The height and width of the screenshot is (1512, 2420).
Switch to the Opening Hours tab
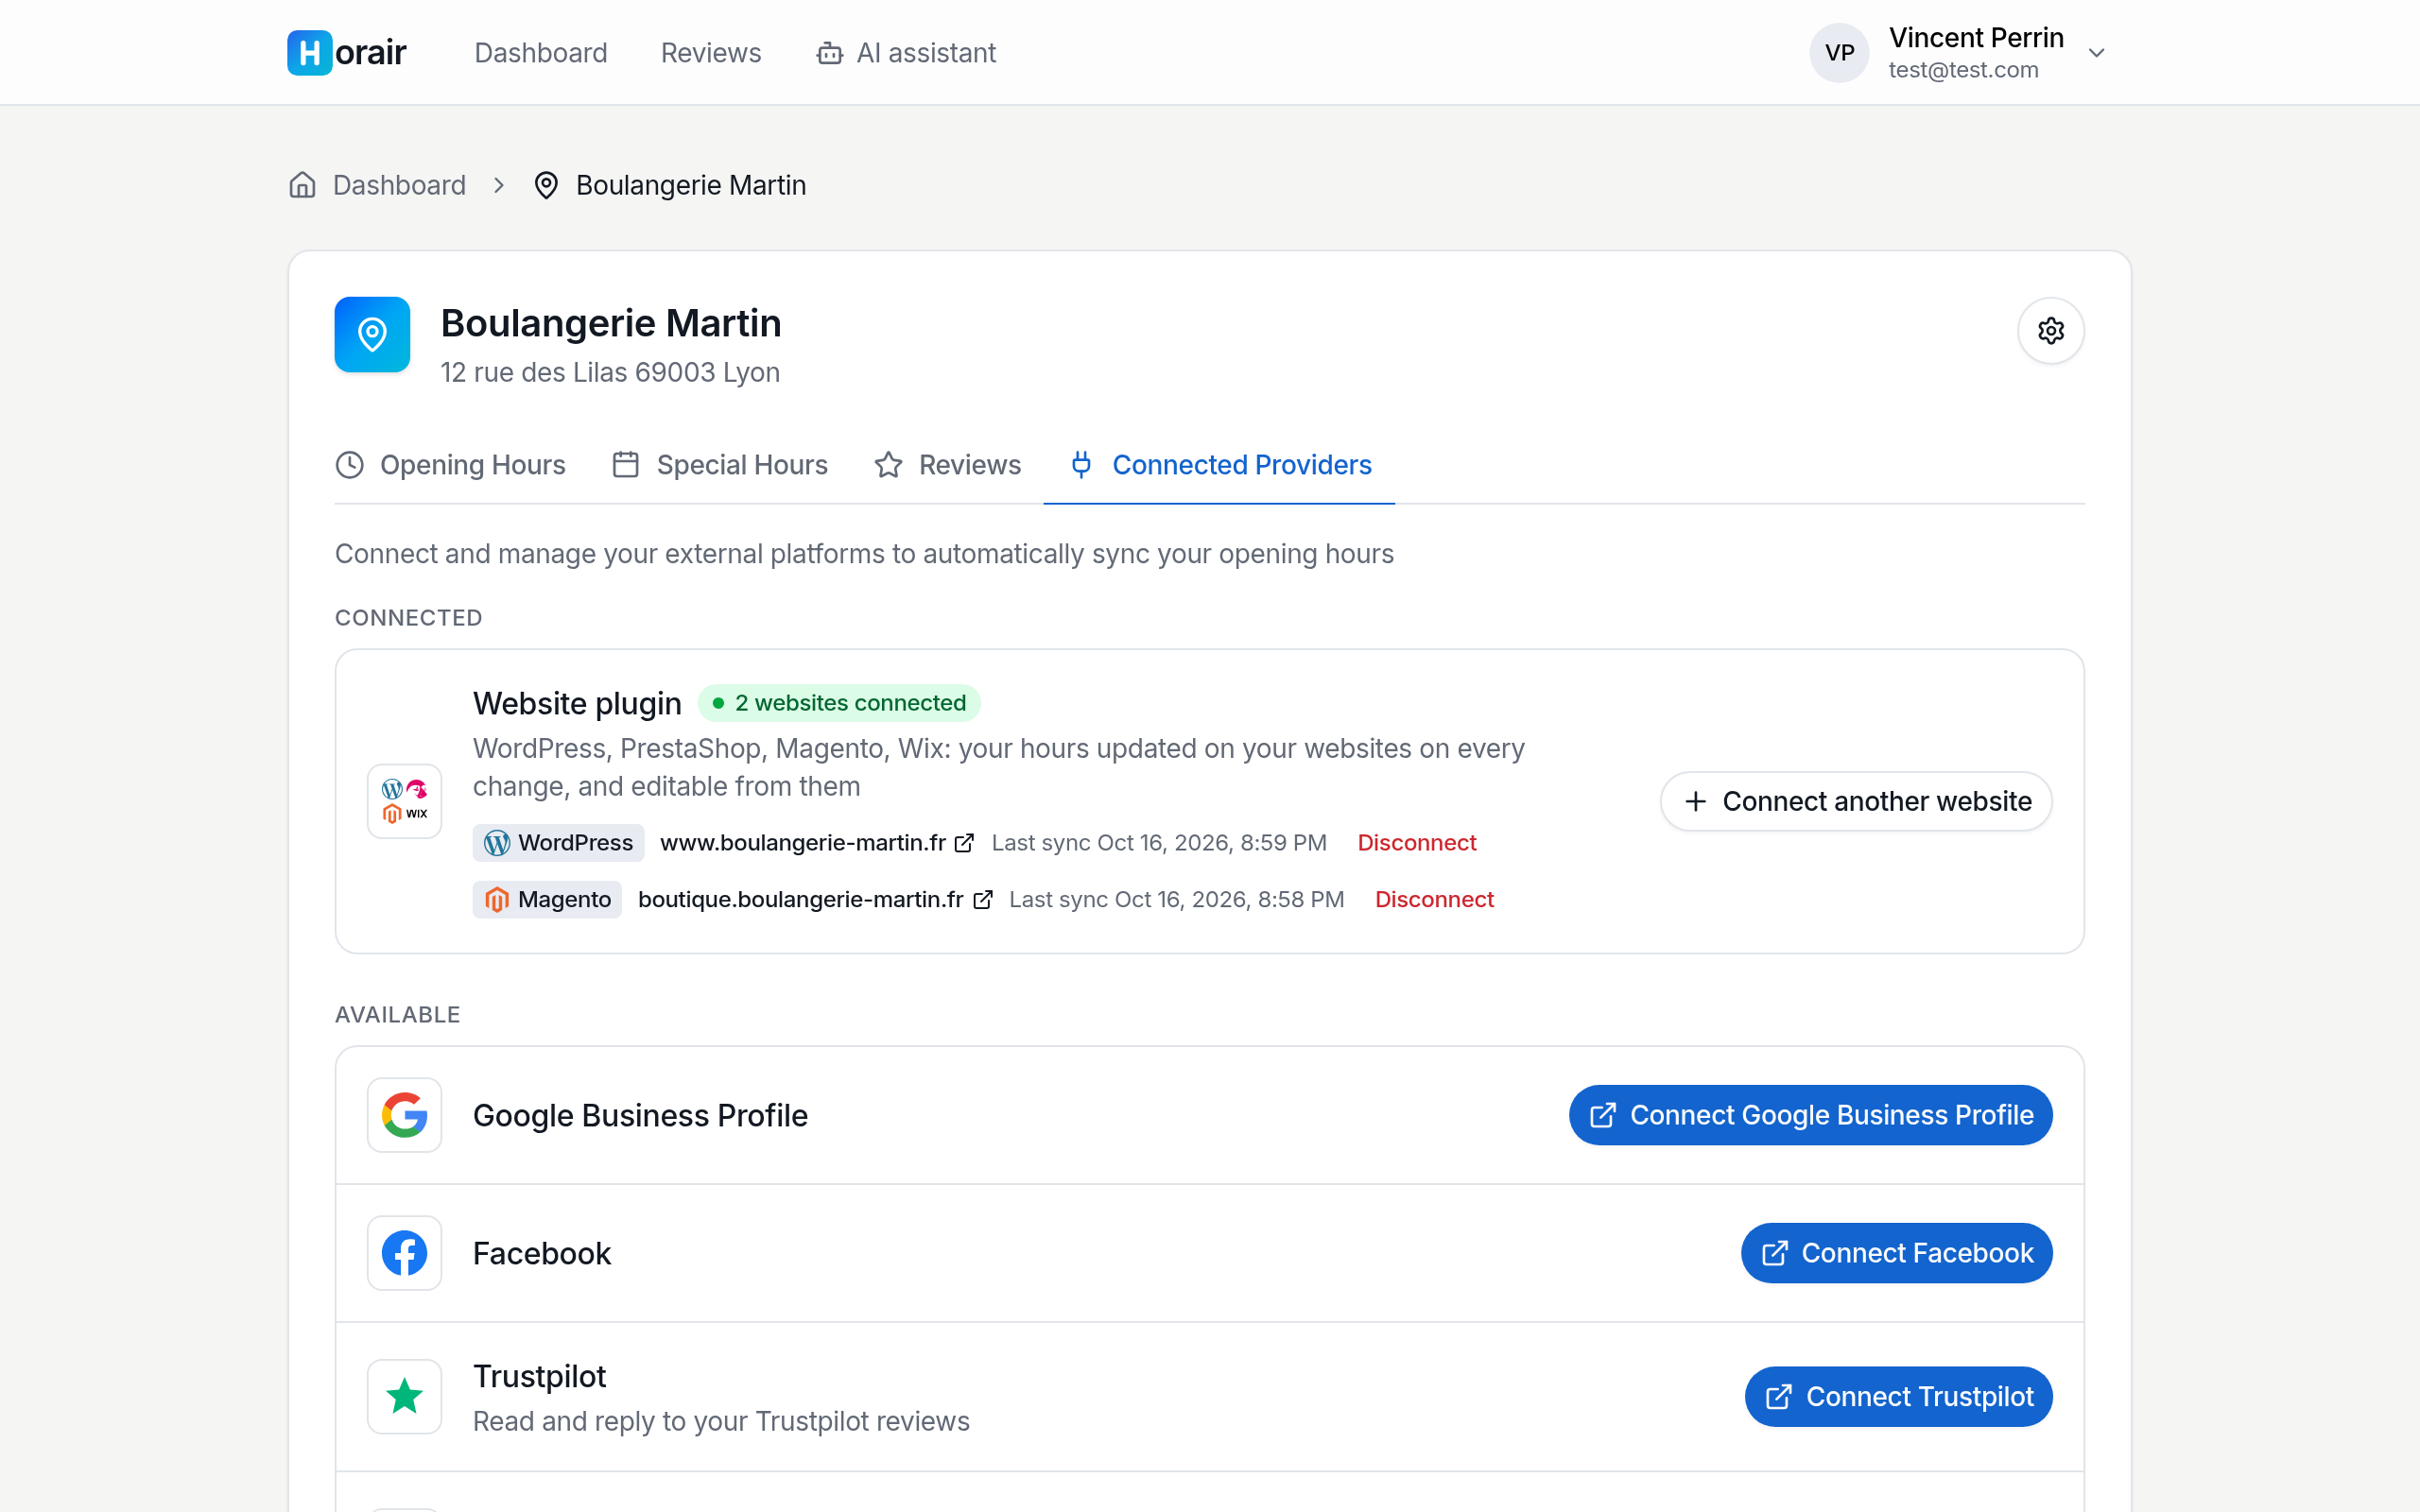450,465
